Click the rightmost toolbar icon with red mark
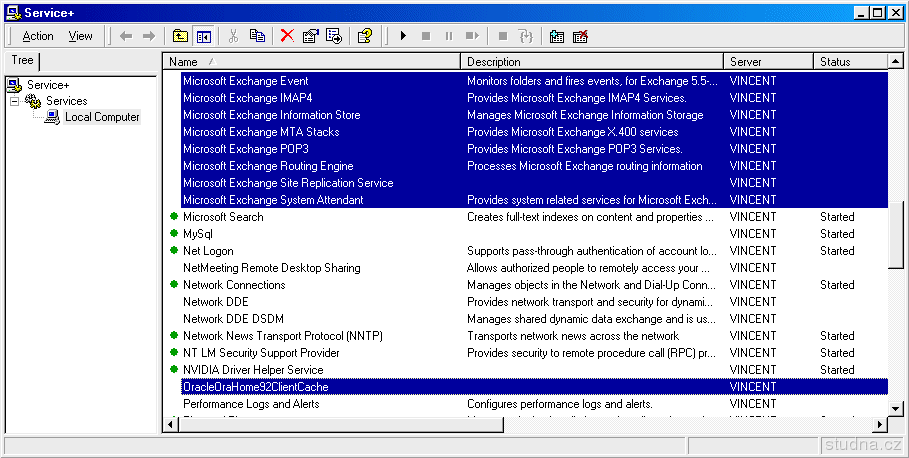This screenshot has width=909, height=458. 580,36
